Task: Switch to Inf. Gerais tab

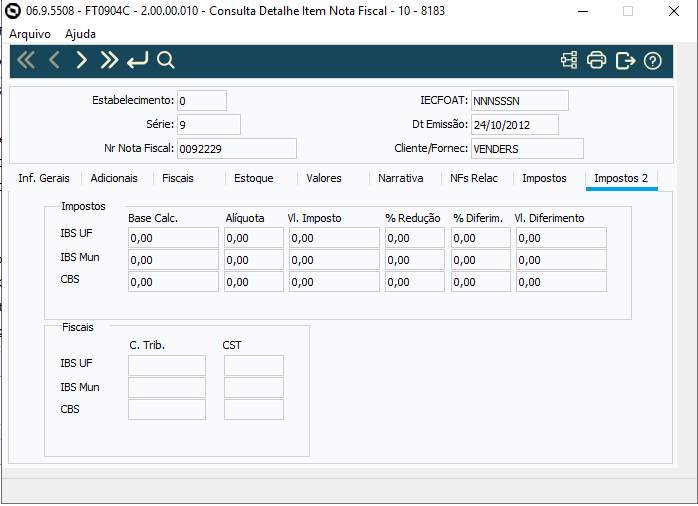Action: (44, 178)
